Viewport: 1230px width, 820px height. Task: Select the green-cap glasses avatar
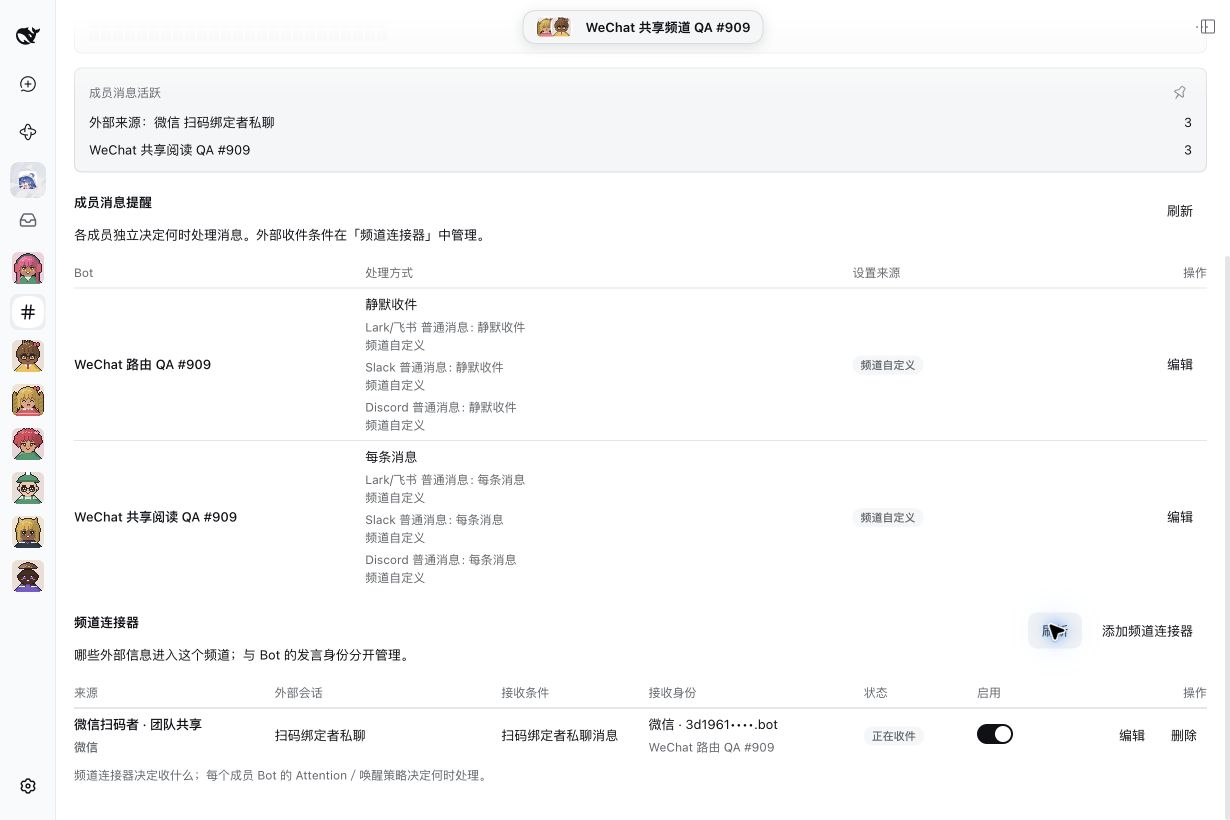tap(28, 488)
